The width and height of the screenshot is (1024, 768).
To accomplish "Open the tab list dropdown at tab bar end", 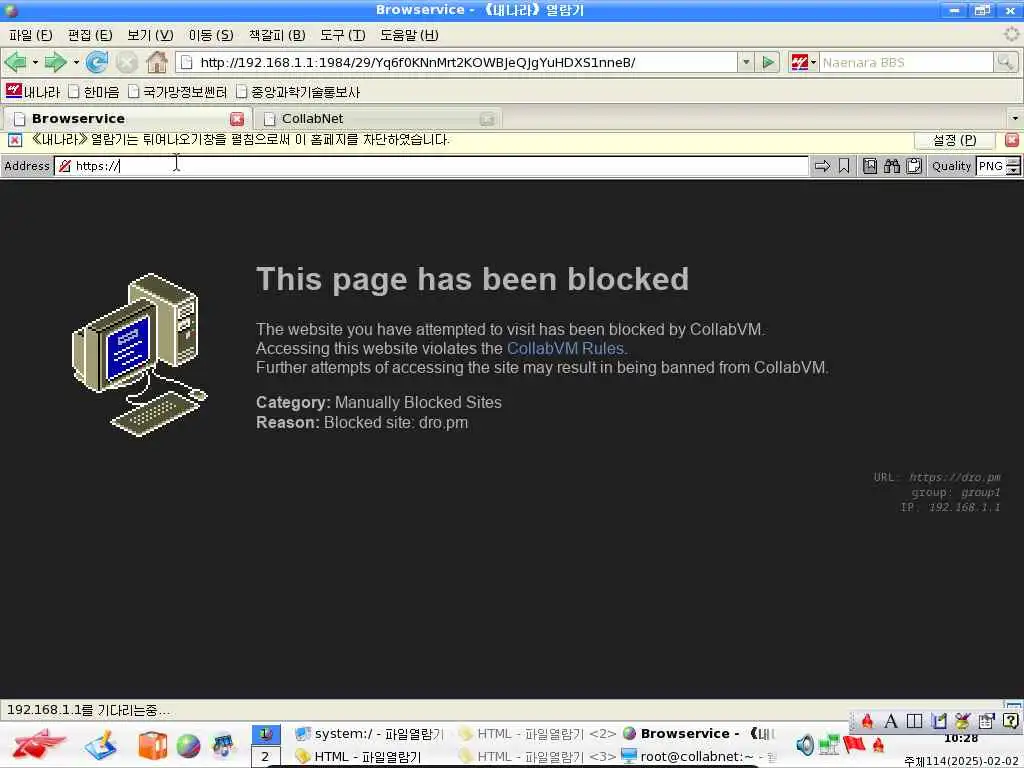I will tap(1014, 119).
